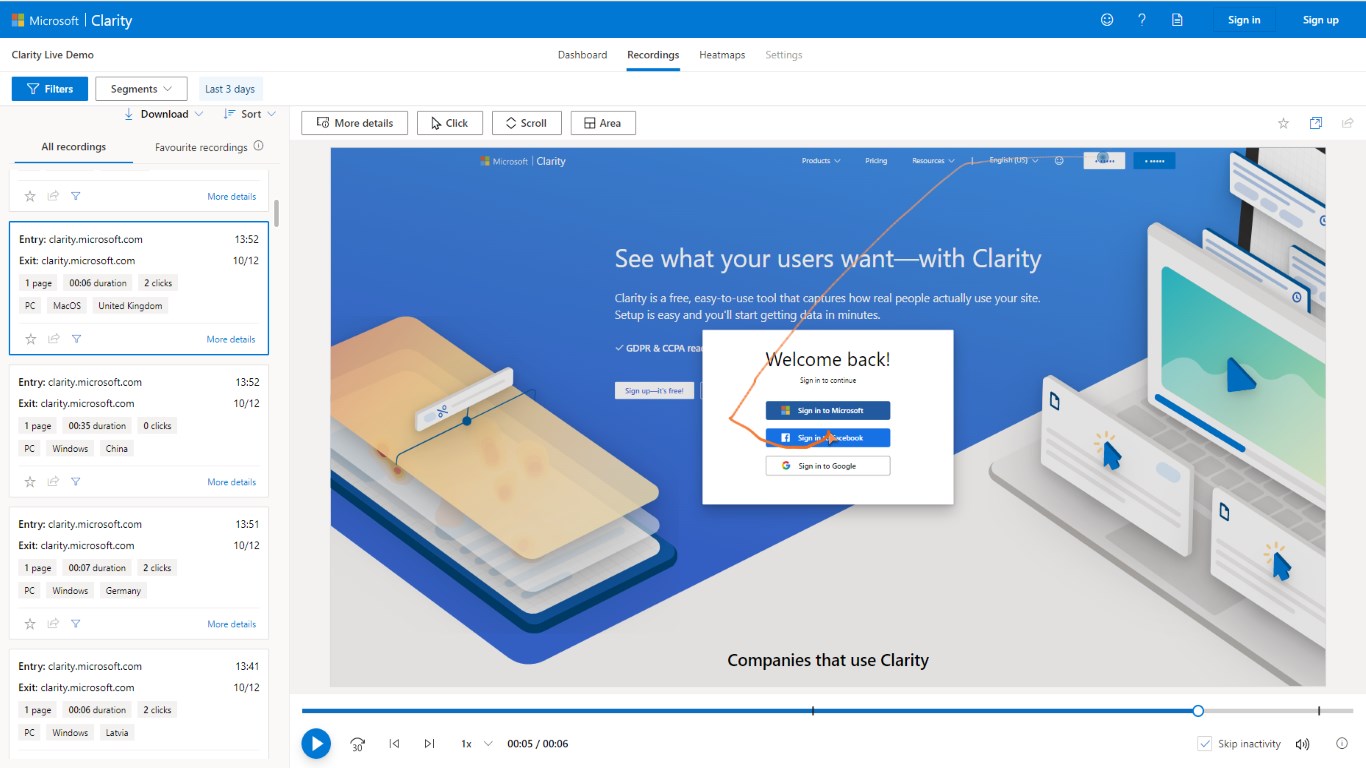Select the All recordings tab
This screenshot has width=1366, height=768.
point(73,147)
